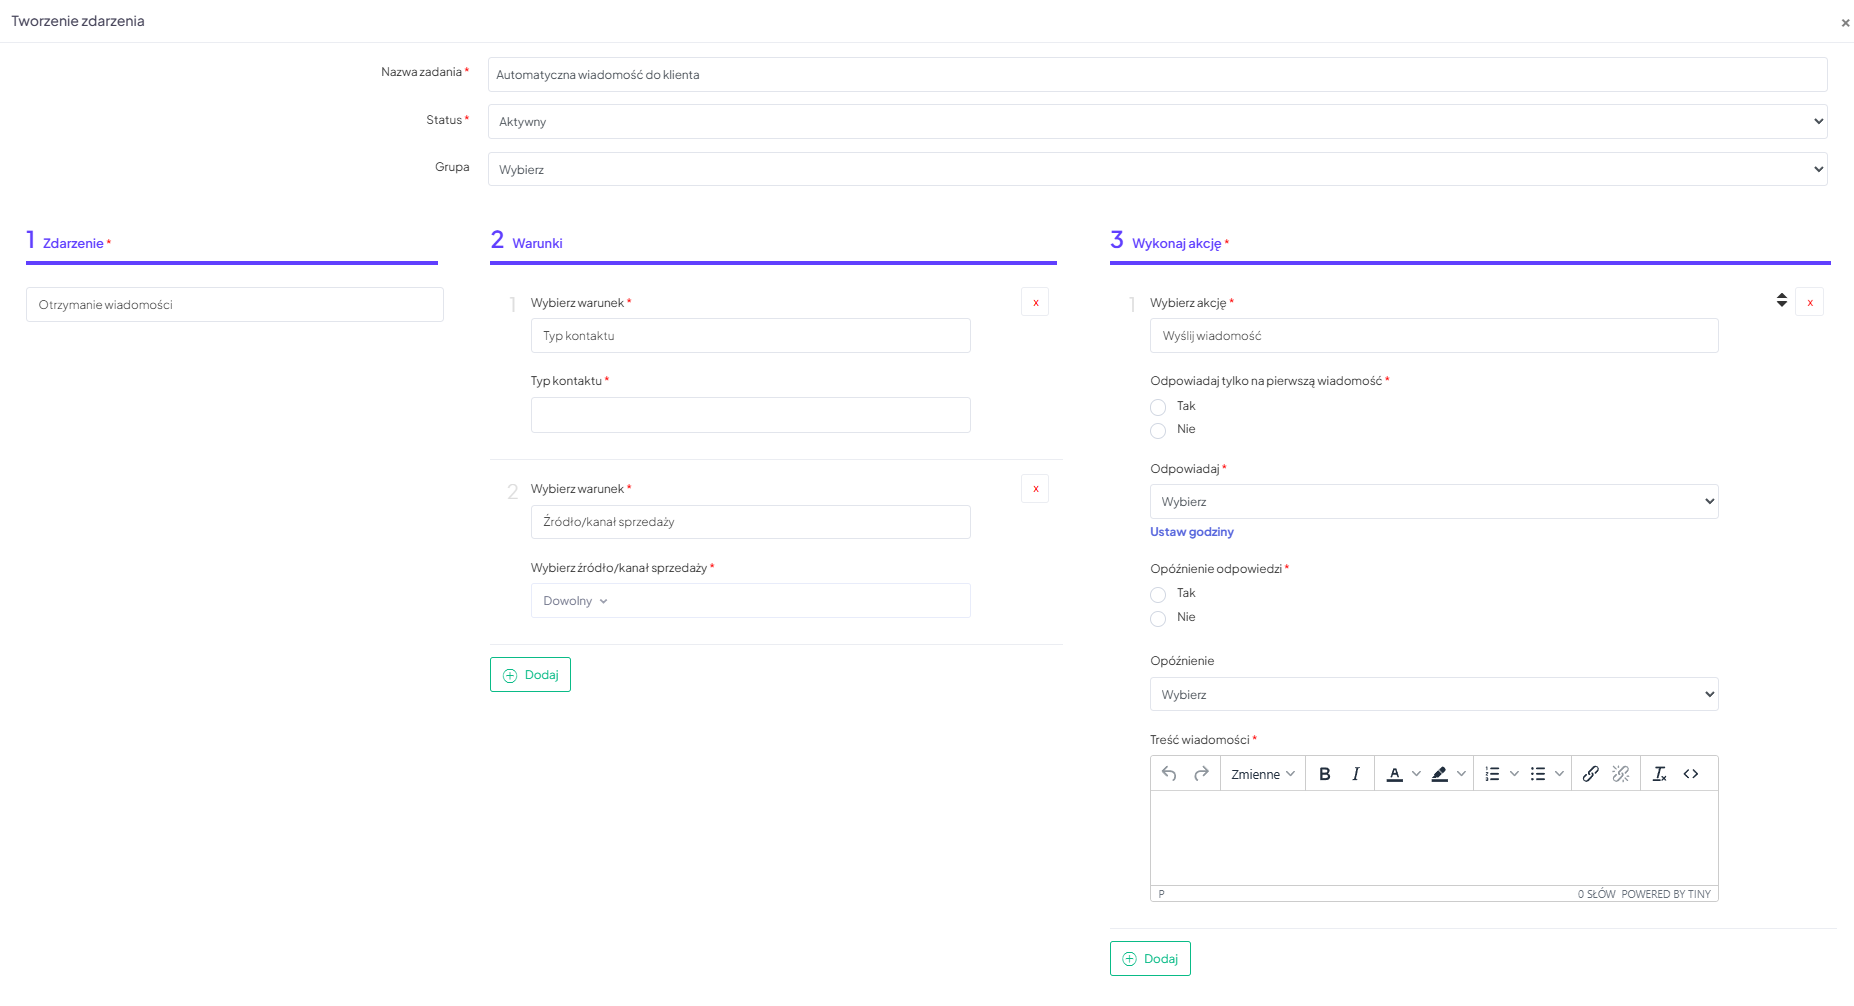Insert a link using the chain icon
This screenshot has width=1854, height=1006.
1590,774
